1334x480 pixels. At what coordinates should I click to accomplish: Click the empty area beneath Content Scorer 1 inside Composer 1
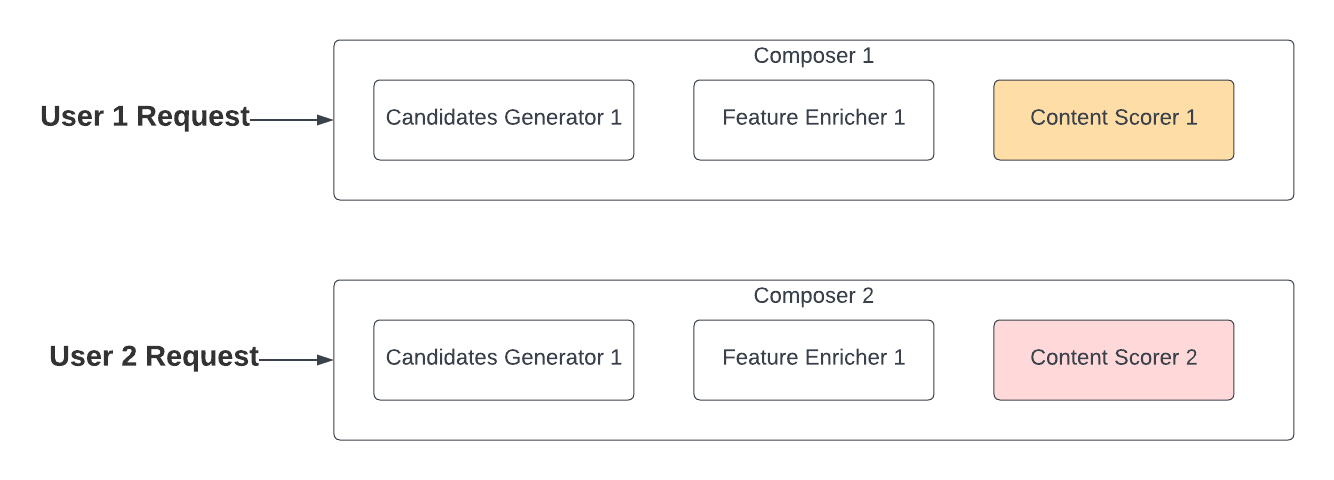coord(1113,180)
